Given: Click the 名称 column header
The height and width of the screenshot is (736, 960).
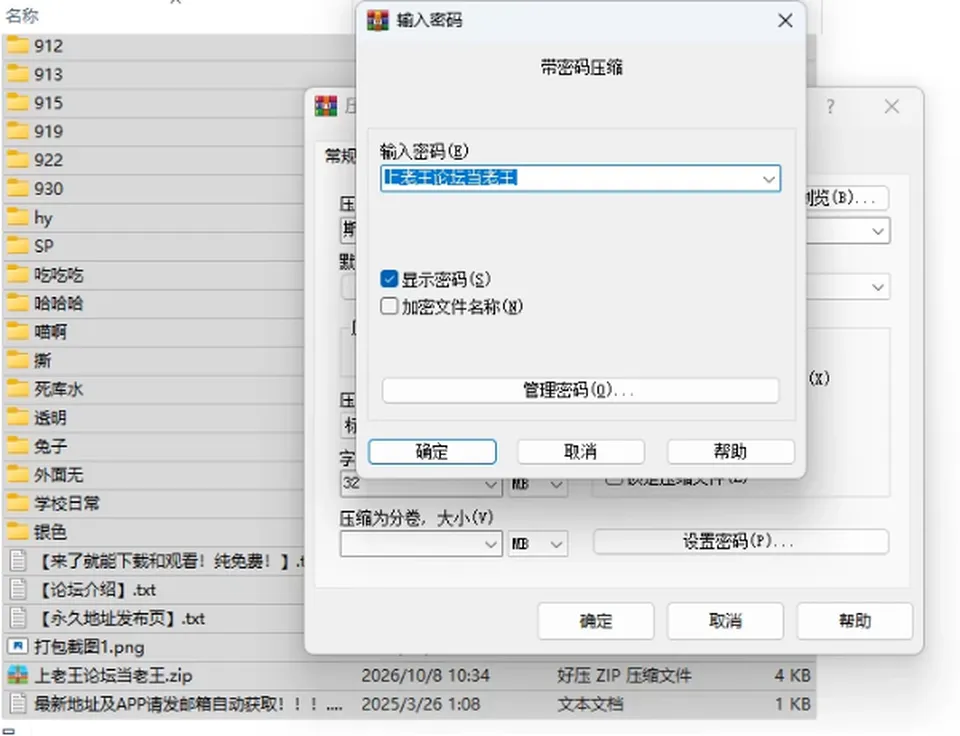Looking at the screenshot, I should click(22, 16).
